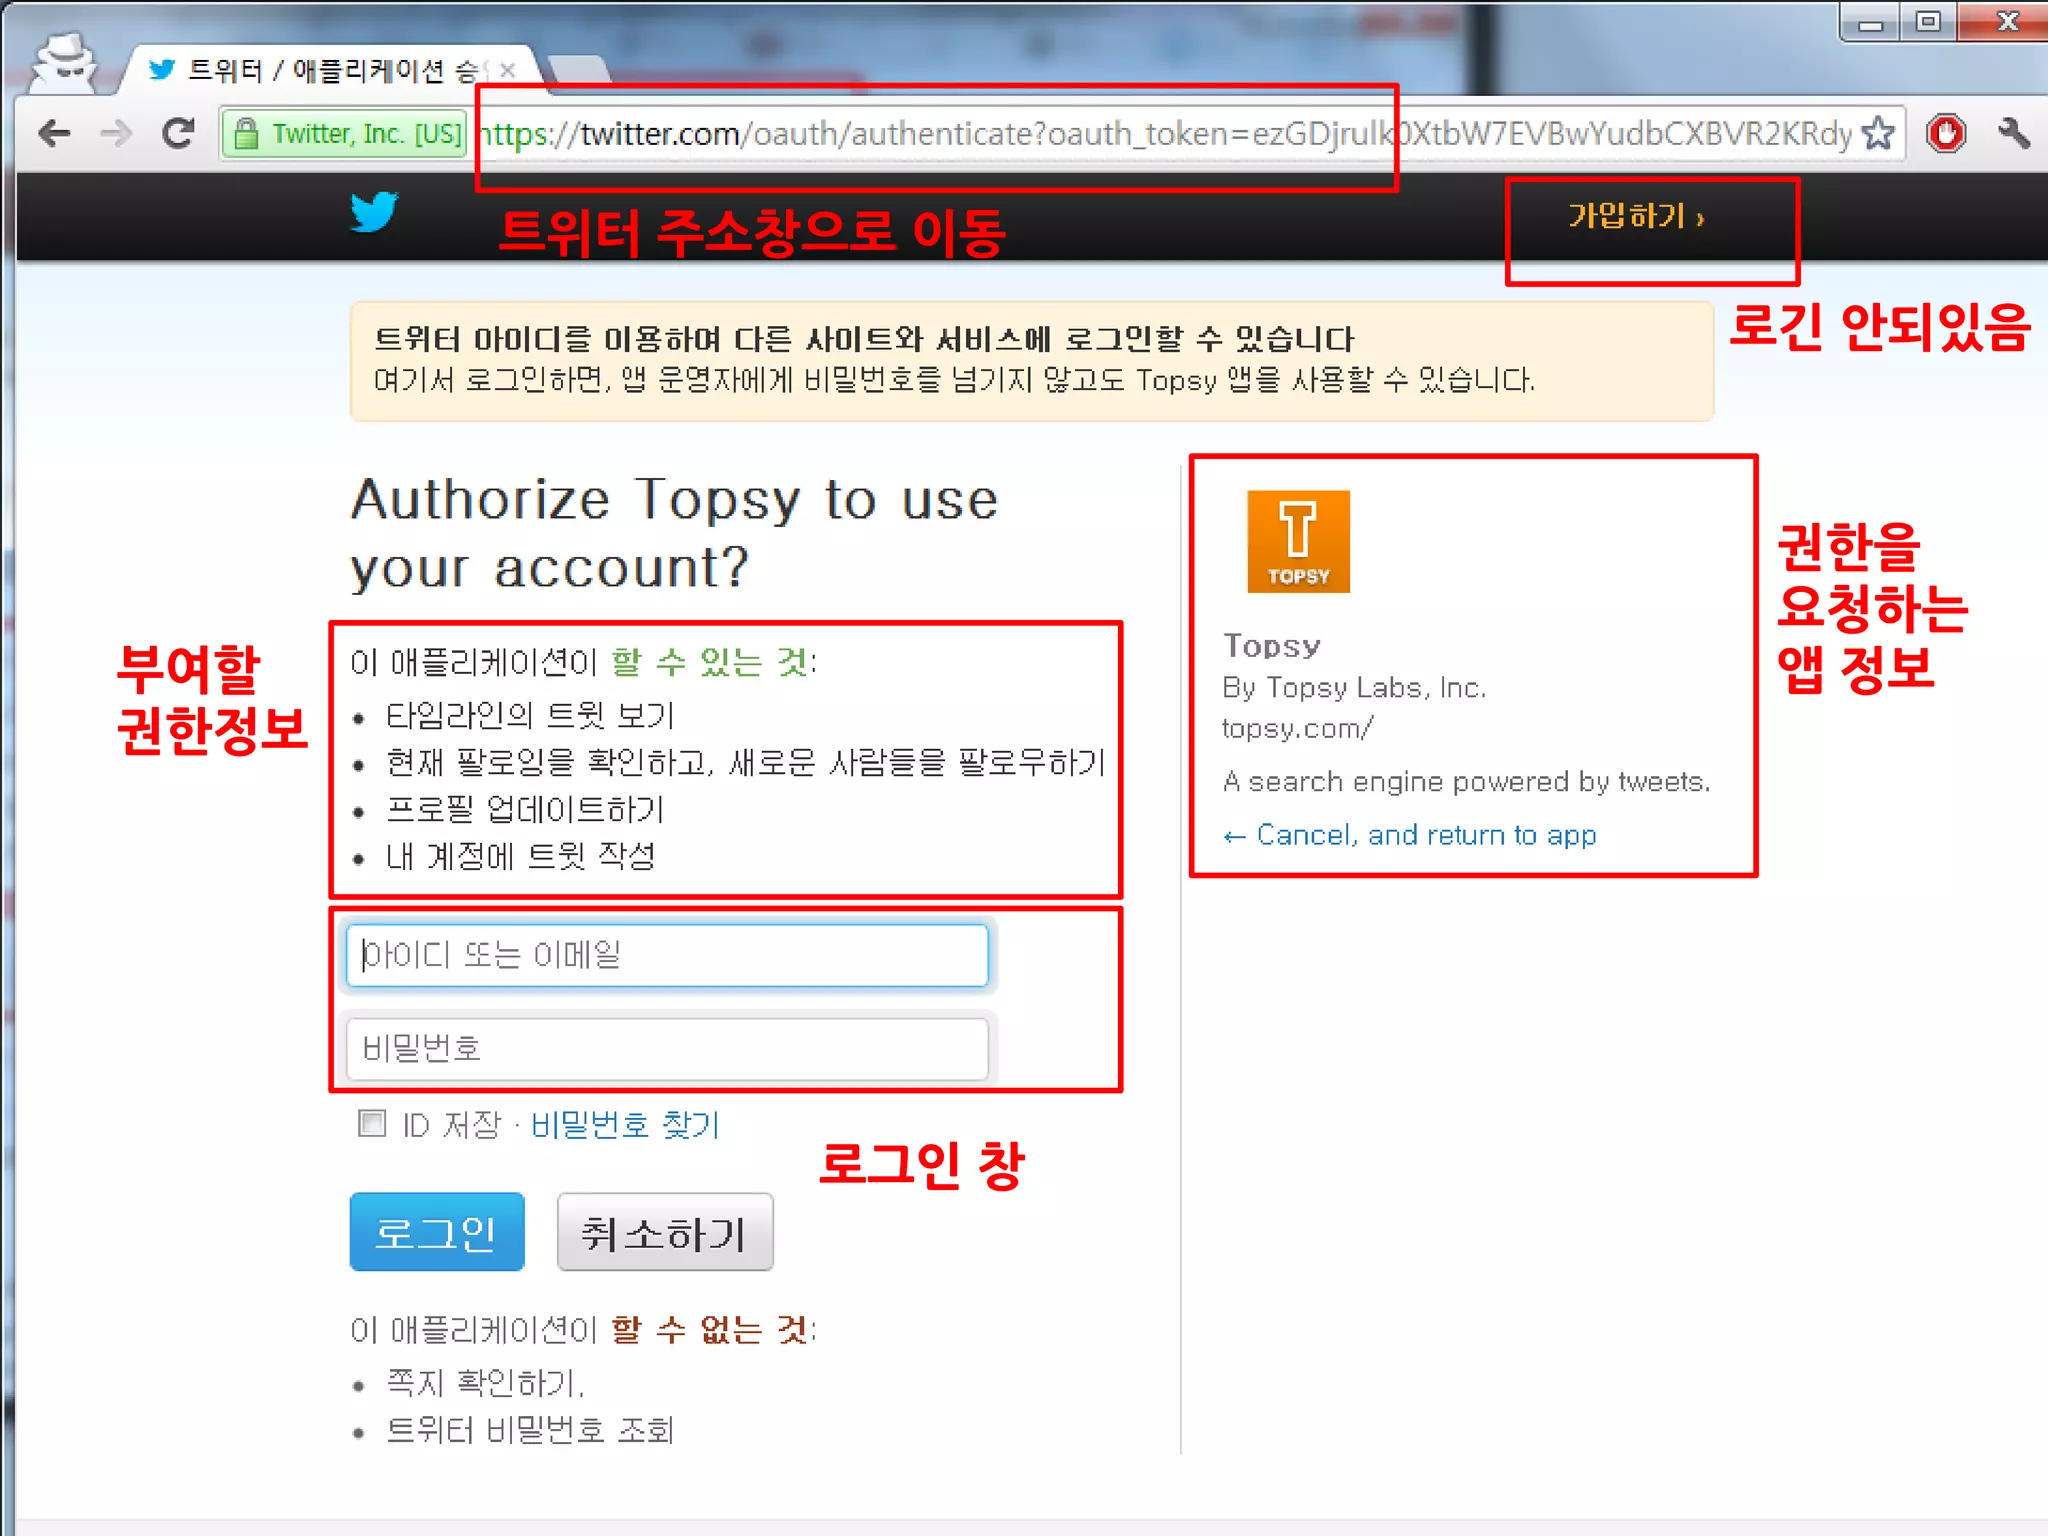Open the Chrome wrench settings menu
The image size is (2048, 1536).
(2013, 133)
